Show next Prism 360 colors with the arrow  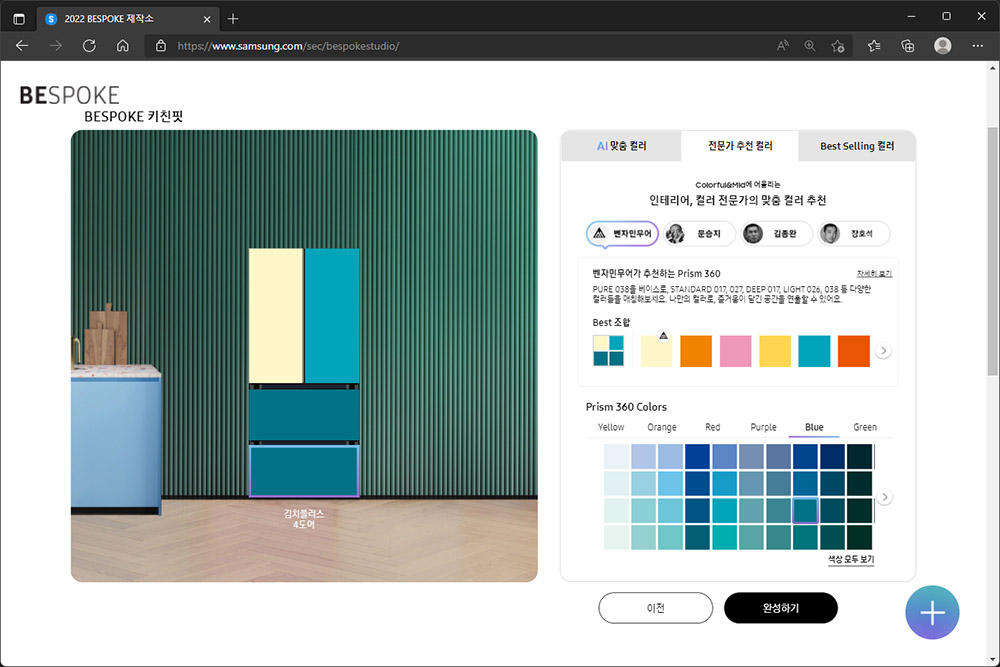(884, 497)
